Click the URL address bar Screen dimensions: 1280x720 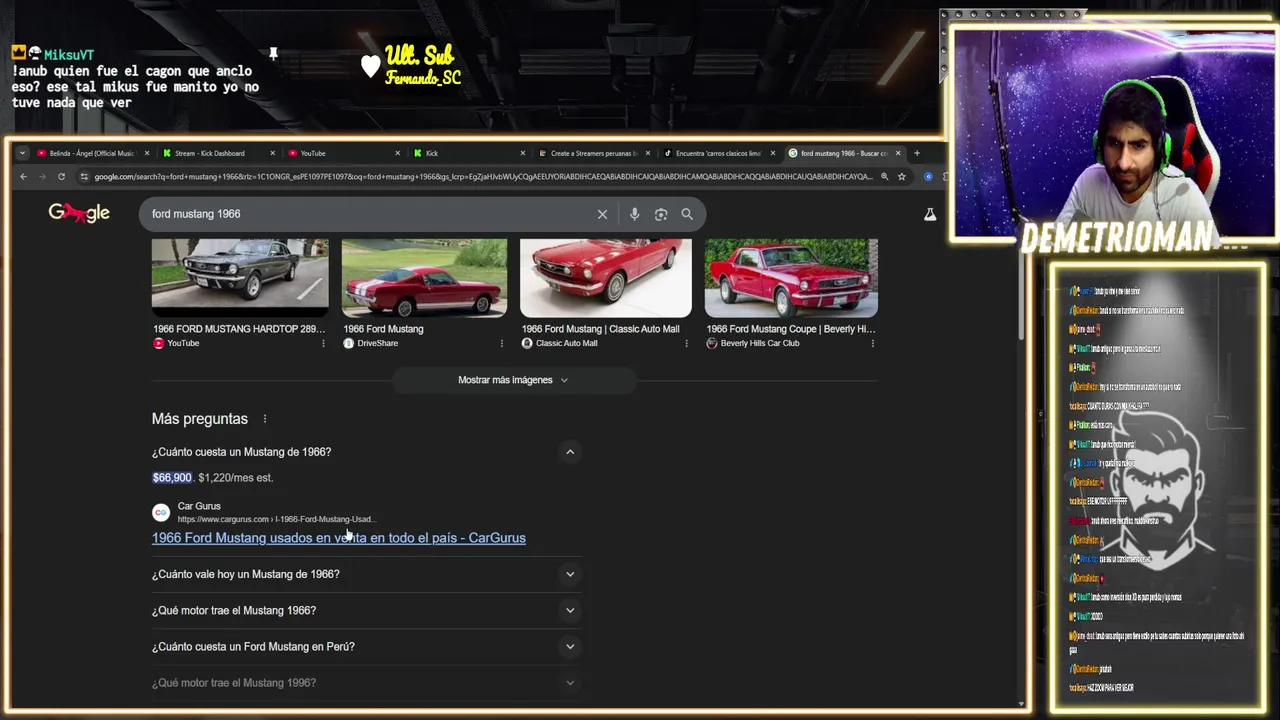pos(484,177)
